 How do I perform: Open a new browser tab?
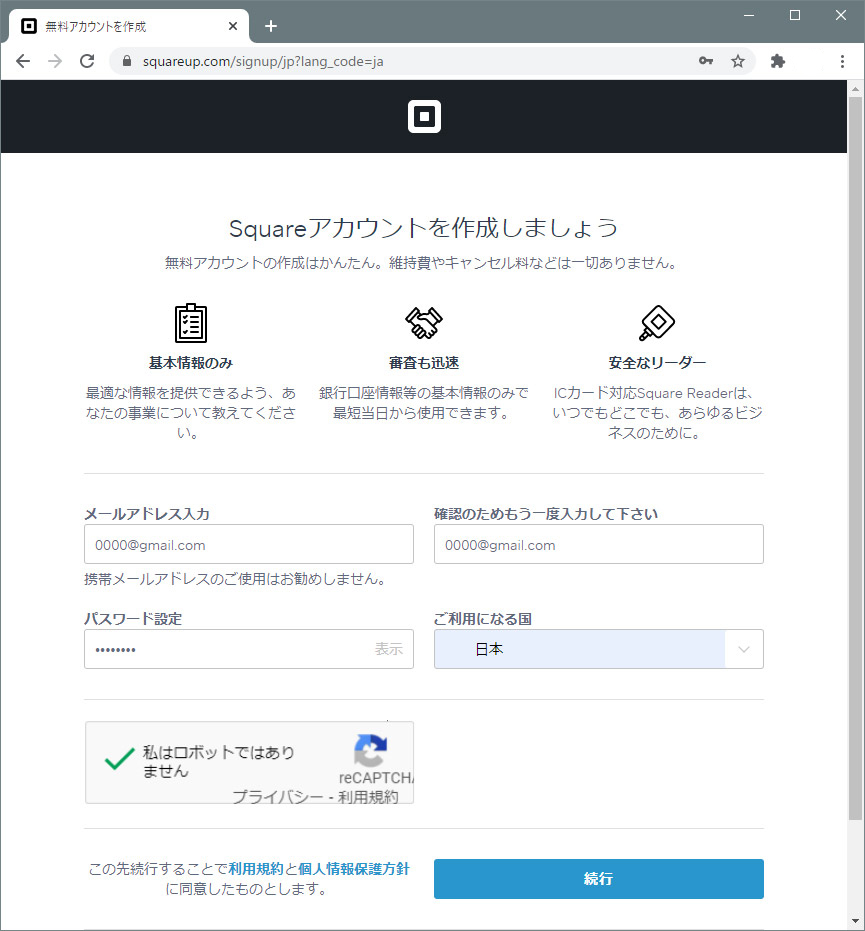(270, 26)
